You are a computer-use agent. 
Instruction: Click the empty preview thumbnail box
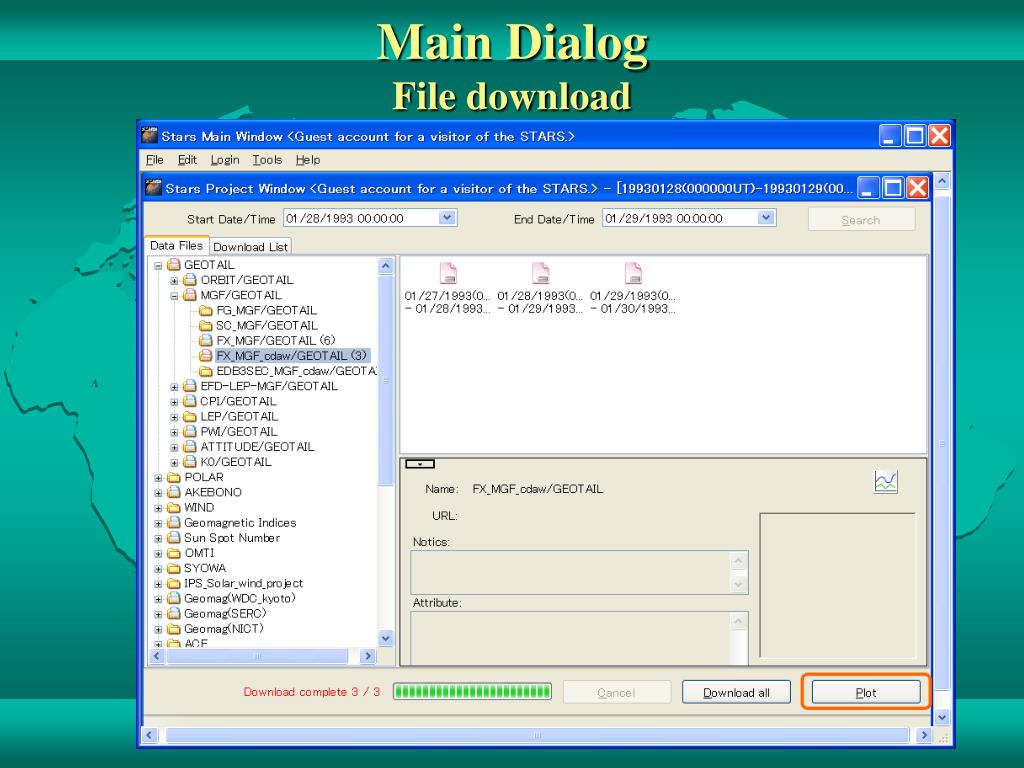(x=837, y=586)
